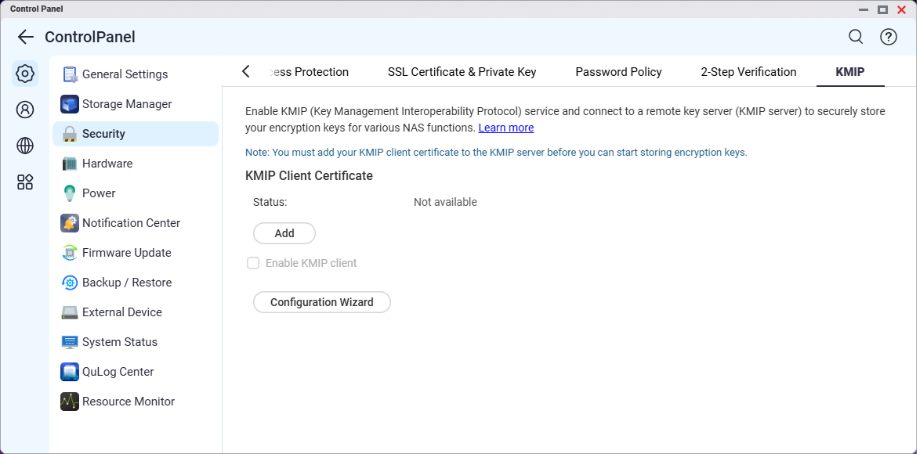The height and width of the screenshot is (454, 918).
Task: Select the Network globe icon in left rail
Action: pyautogui.click(x=25, y=146)
